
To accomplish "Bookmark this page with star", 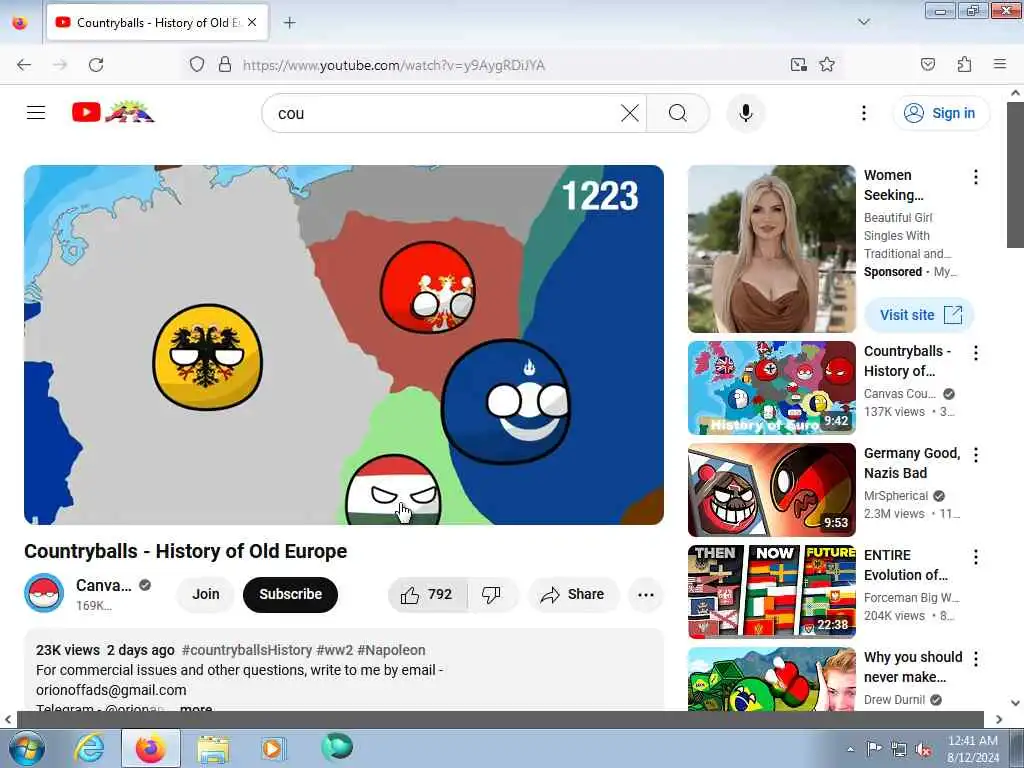I will [827, 65].
